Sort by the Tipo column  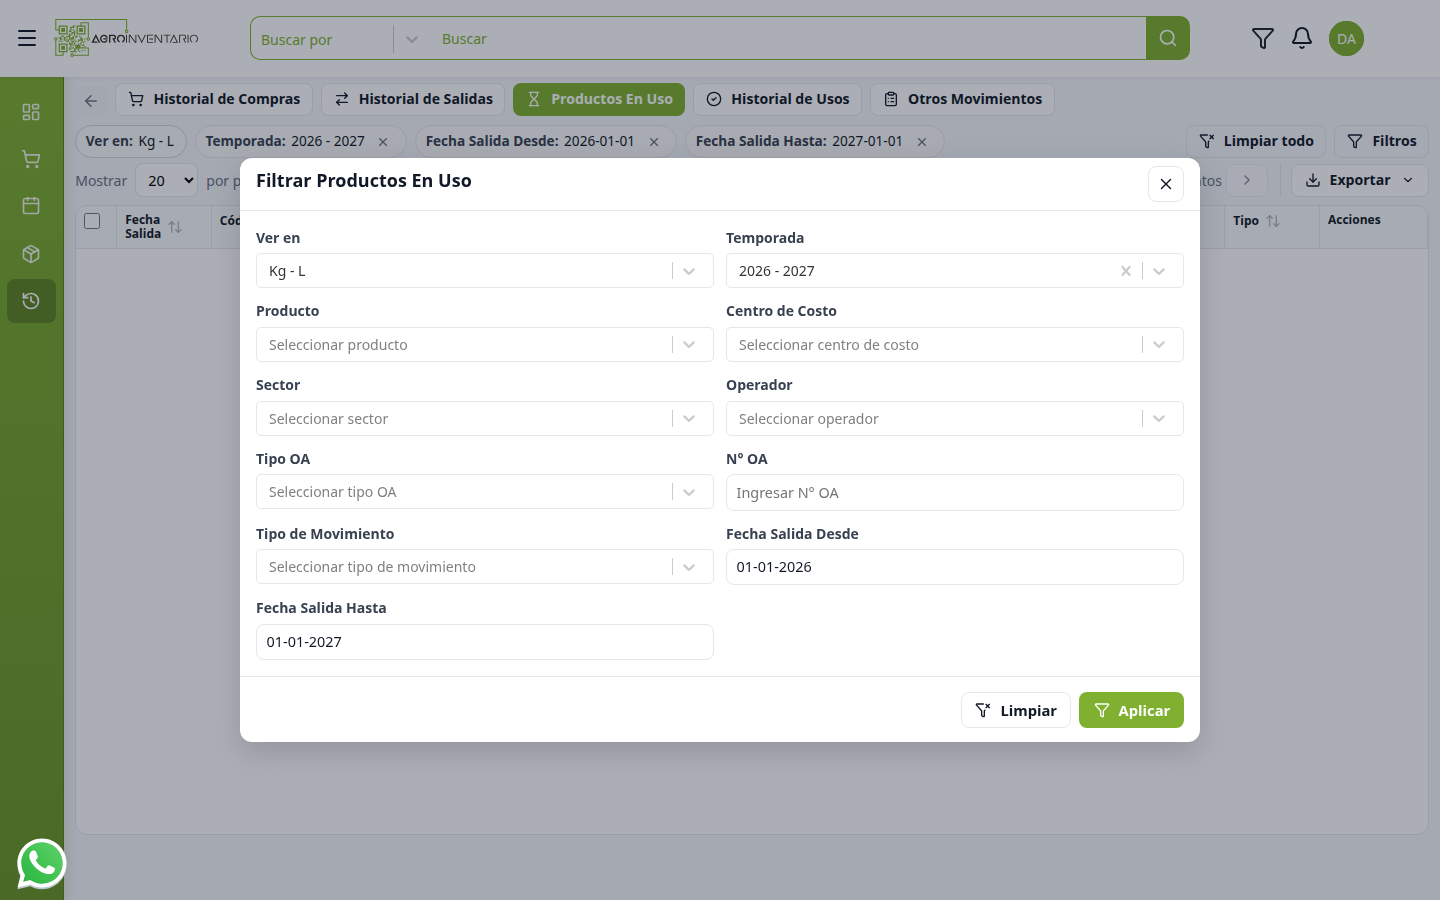coord(1273,221)
